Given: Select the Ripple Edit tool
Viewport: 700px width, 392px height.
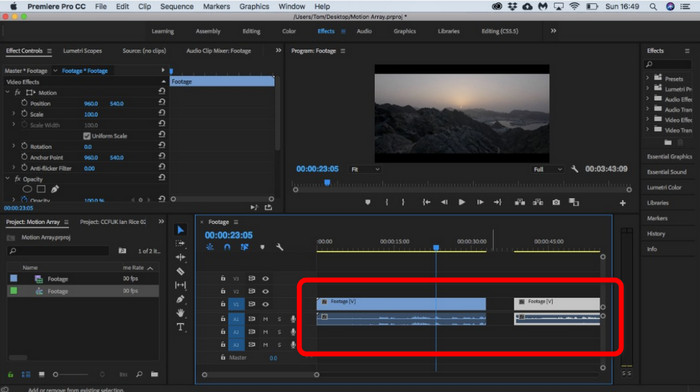Looking at the screenshot, I should click(180, 257).
